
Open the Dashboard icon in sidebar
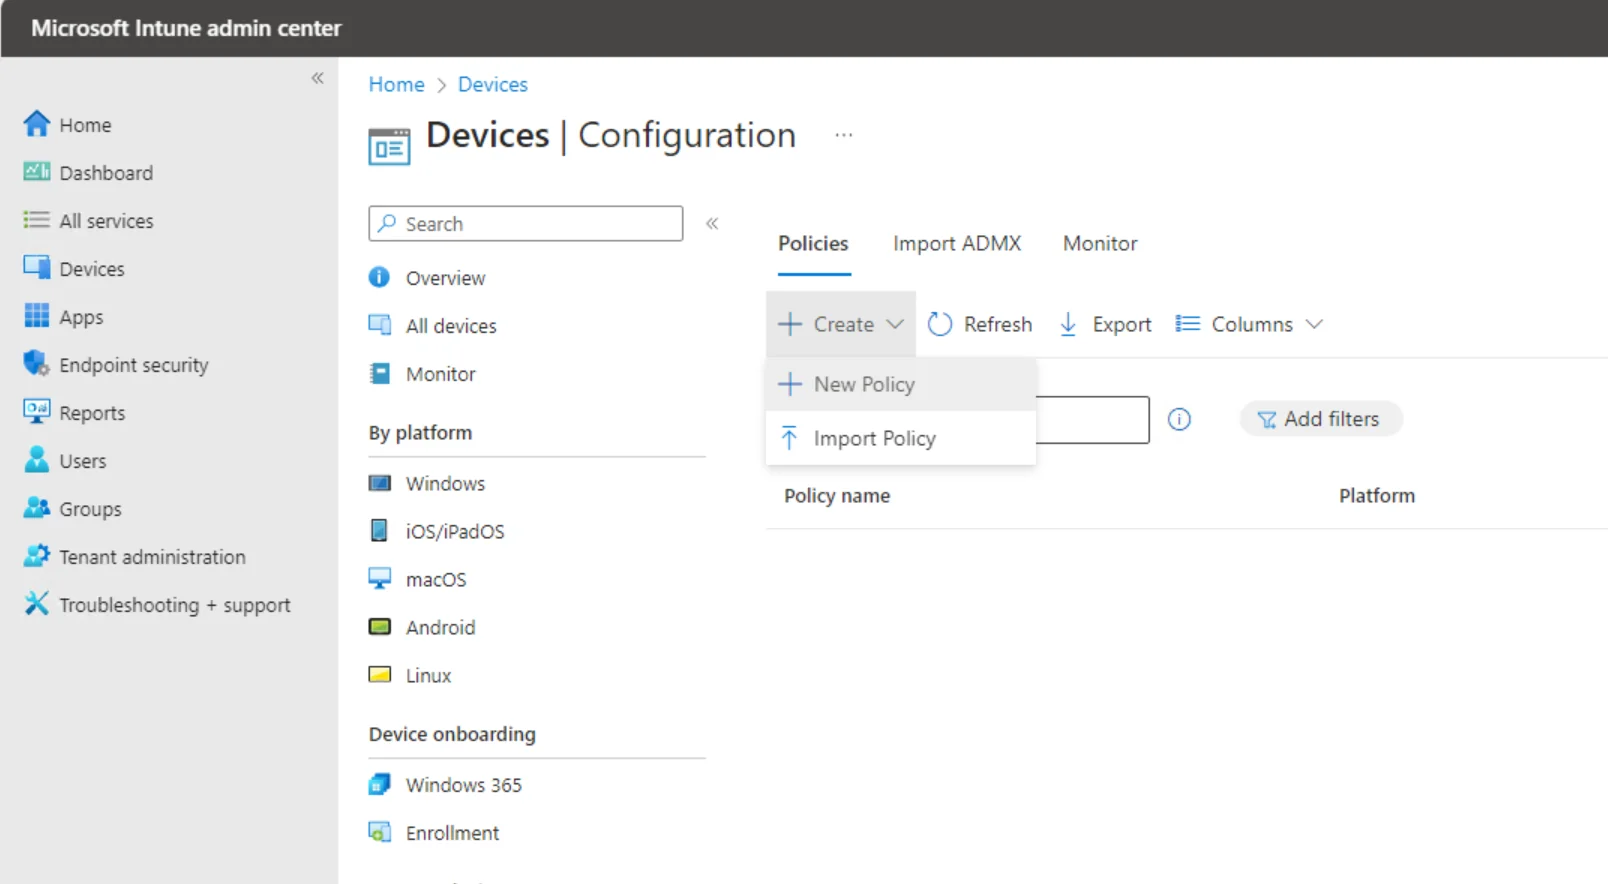(37, 172)
